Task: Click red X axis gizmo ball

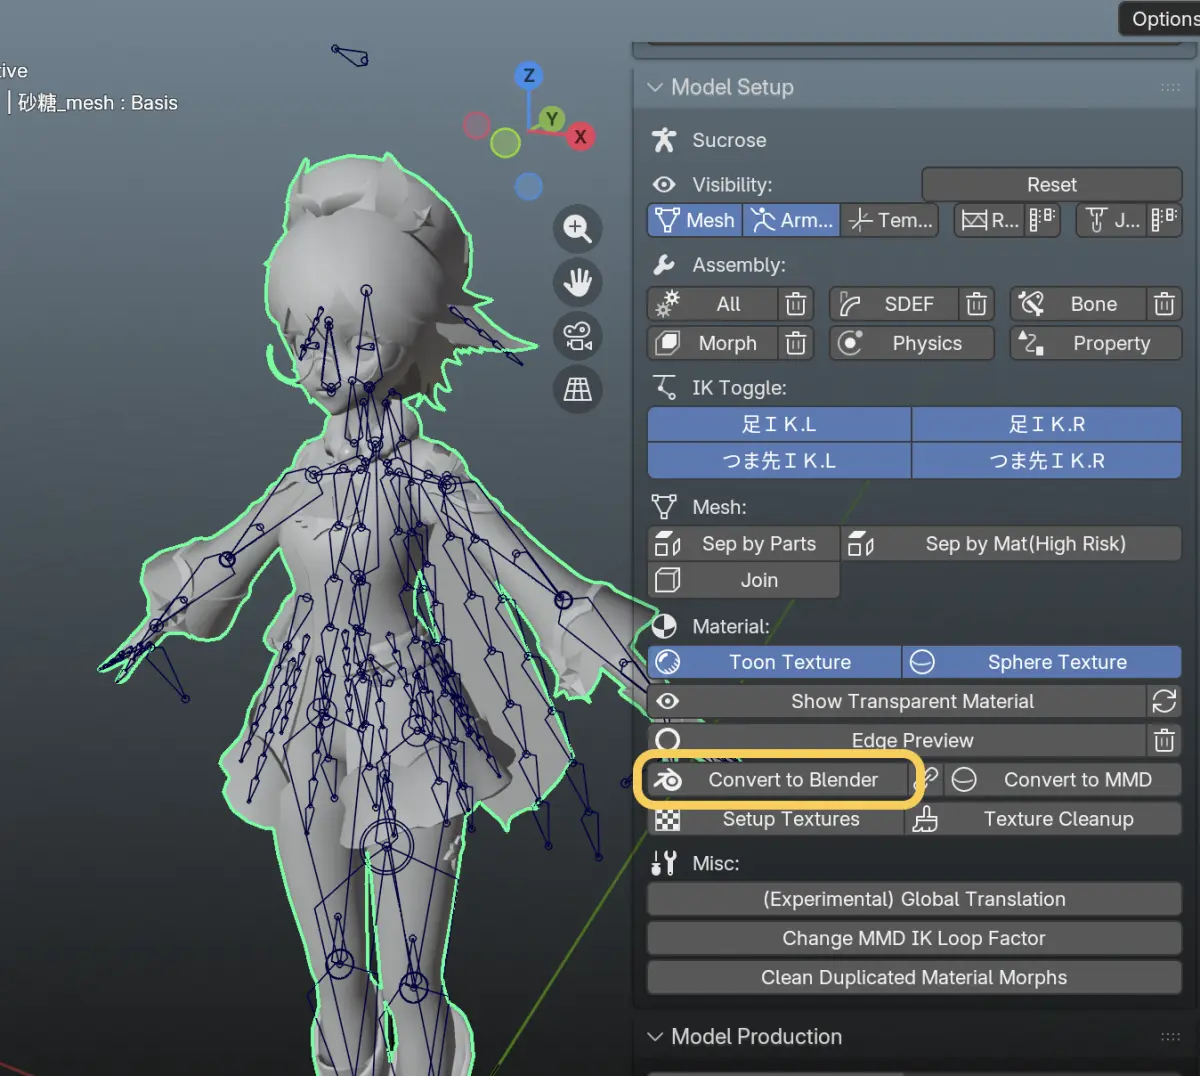Action: (x=580, y=137)
